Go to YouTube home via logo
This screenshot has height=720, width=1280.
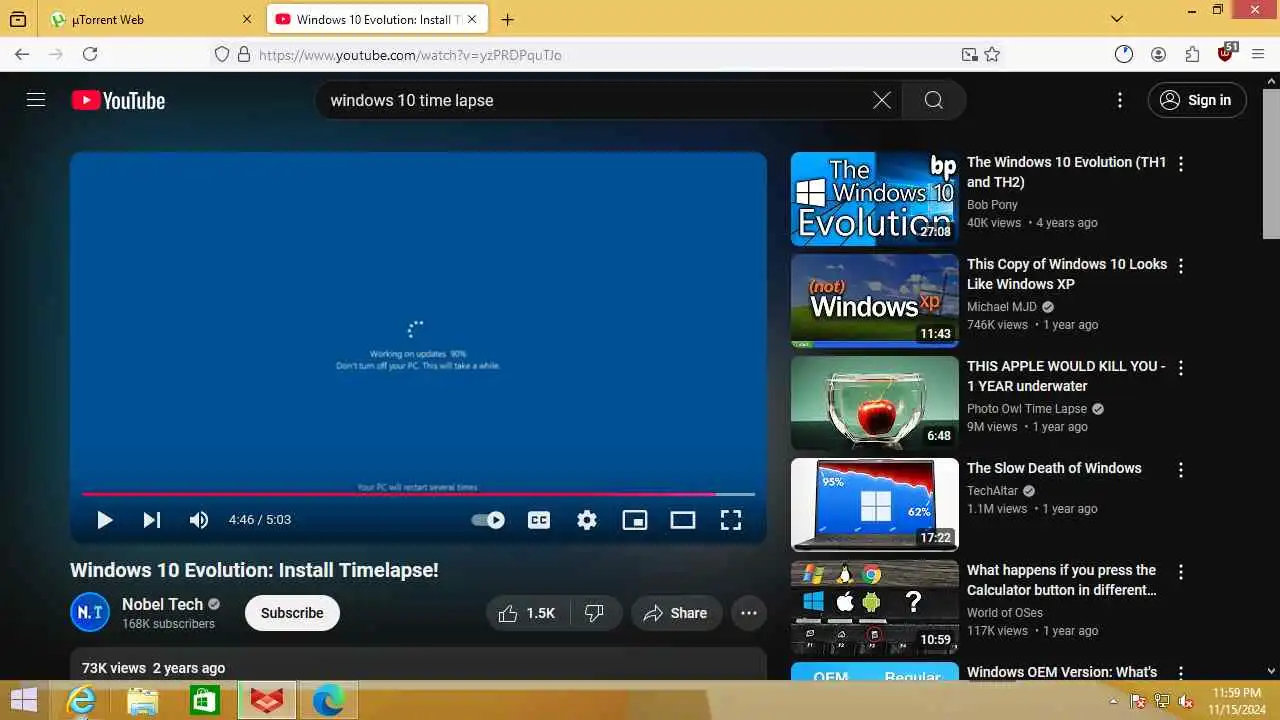pyautogui.click(x=118, y=100)
